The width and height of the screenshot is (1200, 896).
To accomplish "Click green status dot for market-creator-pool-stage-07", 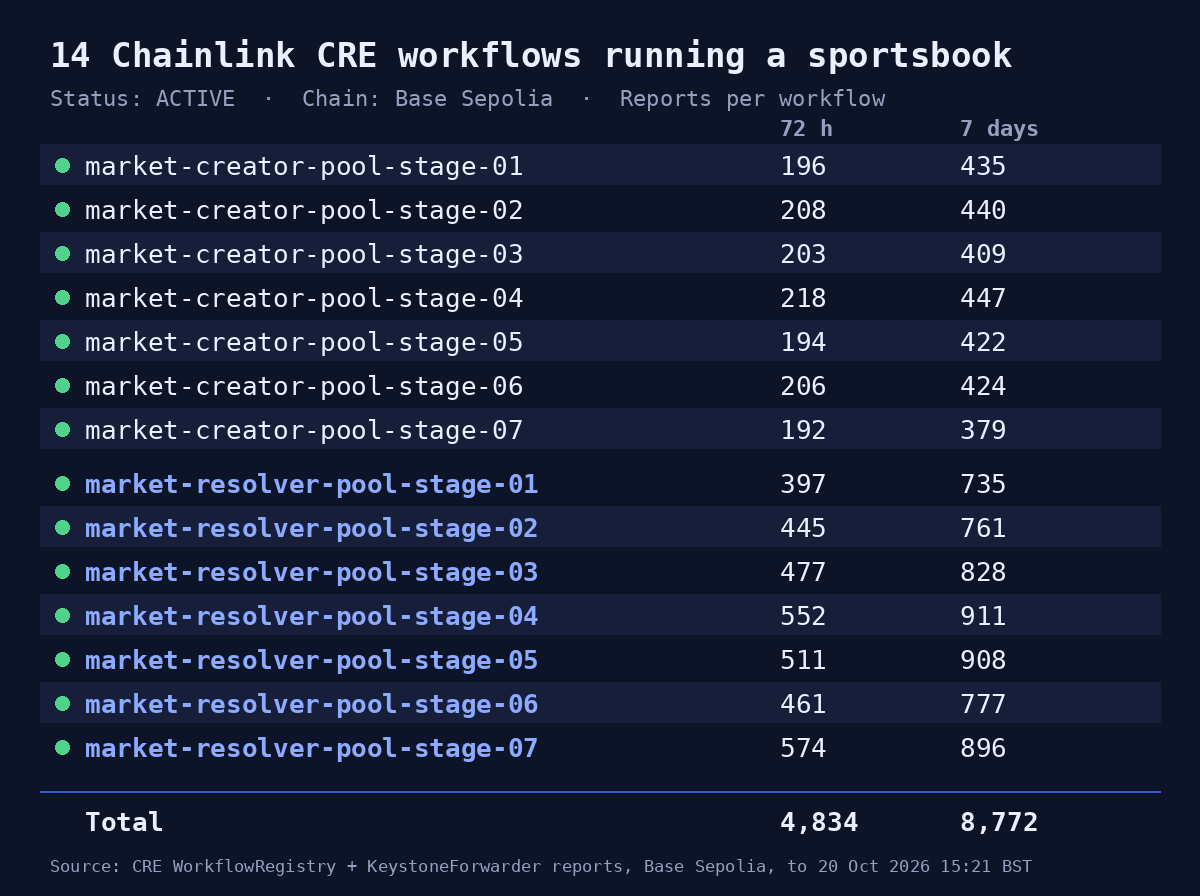I will pyautogui.click(x=62, y=429).
